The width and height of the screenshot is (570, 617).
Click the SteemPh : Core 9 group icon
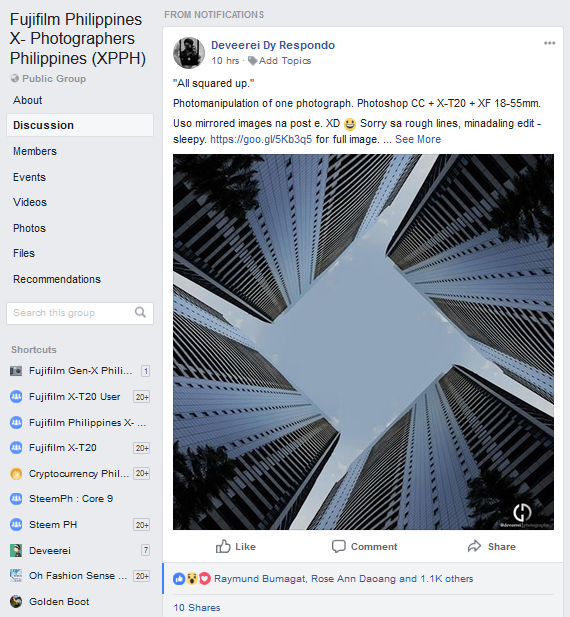pos(16,499)
